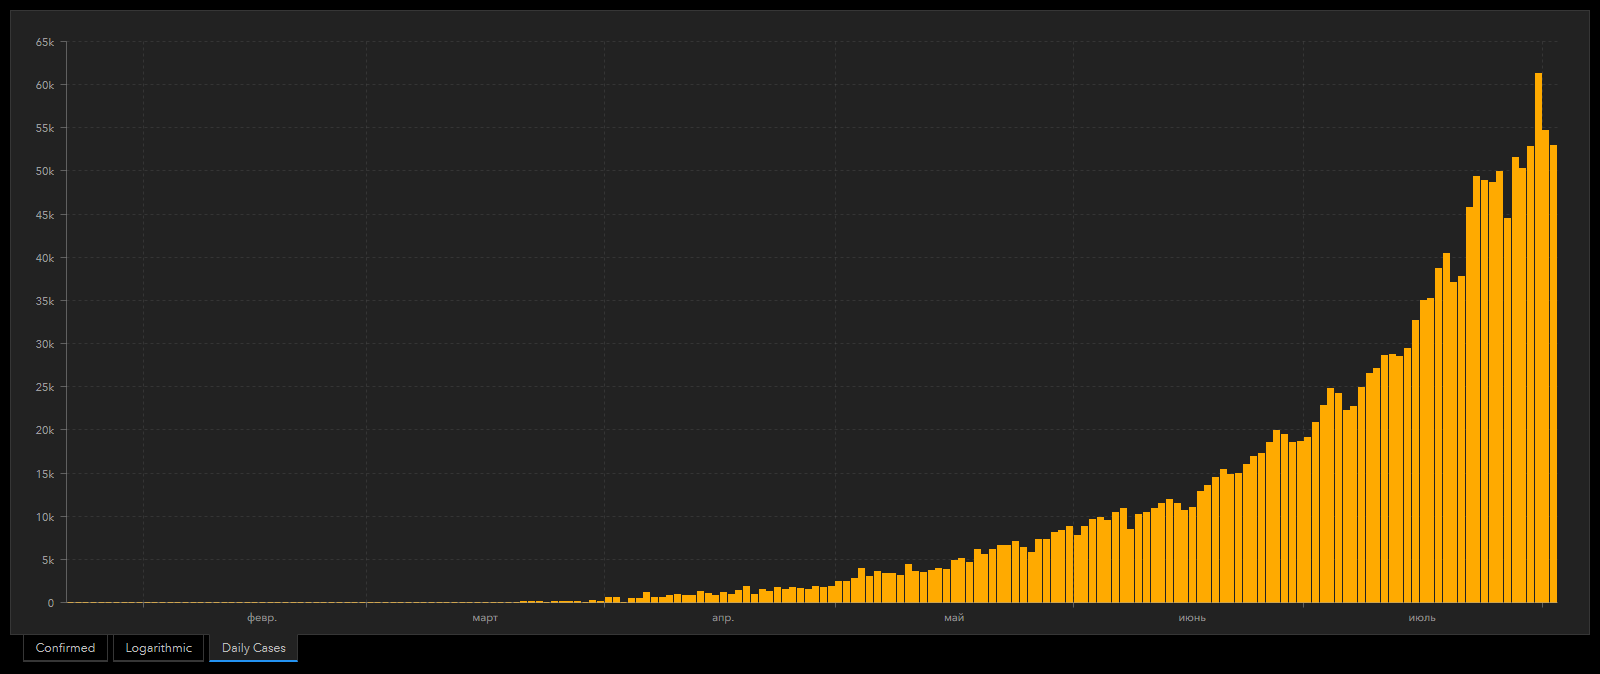Select the Daily Cases tab
The height and width of the screenshot is (674, 1600).
253,648
